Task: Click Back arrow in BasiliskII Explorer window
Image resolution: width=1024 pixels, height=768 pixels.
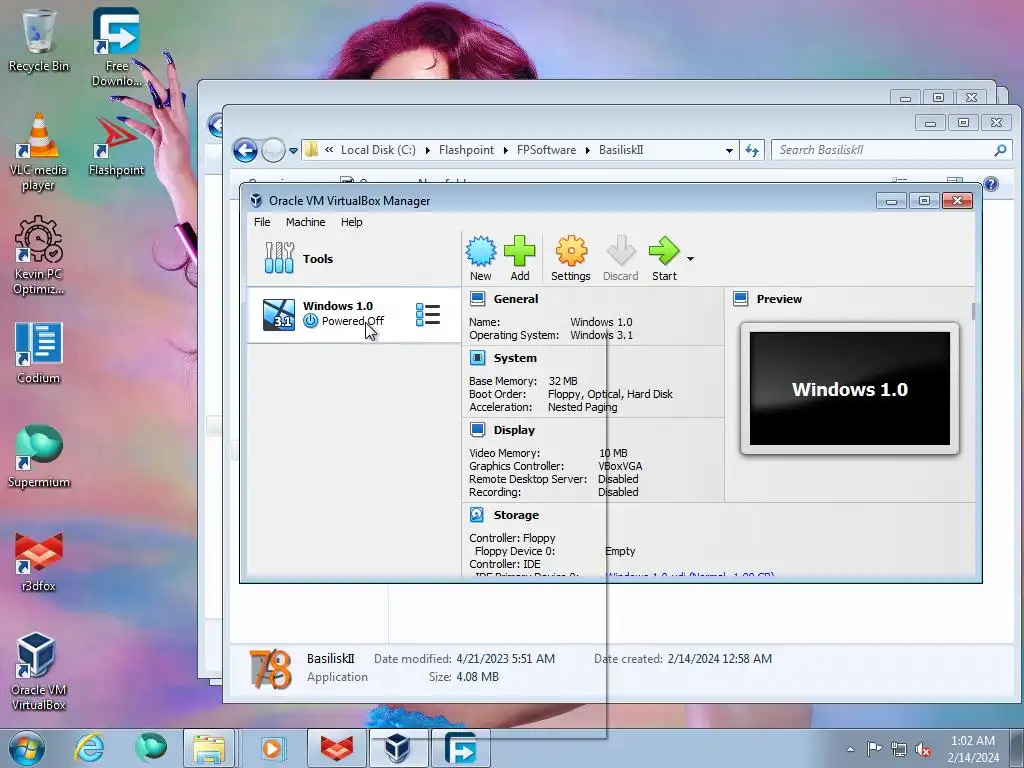Action: click(245, 150)
